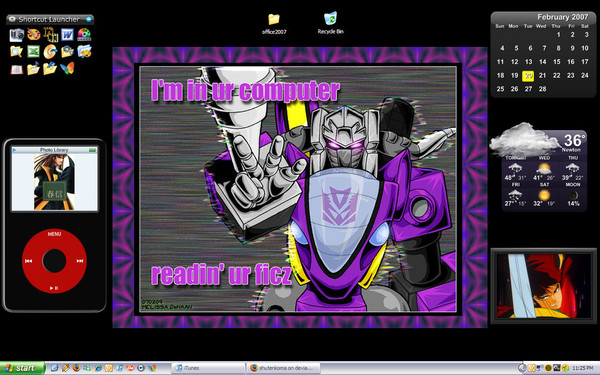Select February 14 on the calendar
Viewport: 600px width, 375px height.
pos(543,62)
